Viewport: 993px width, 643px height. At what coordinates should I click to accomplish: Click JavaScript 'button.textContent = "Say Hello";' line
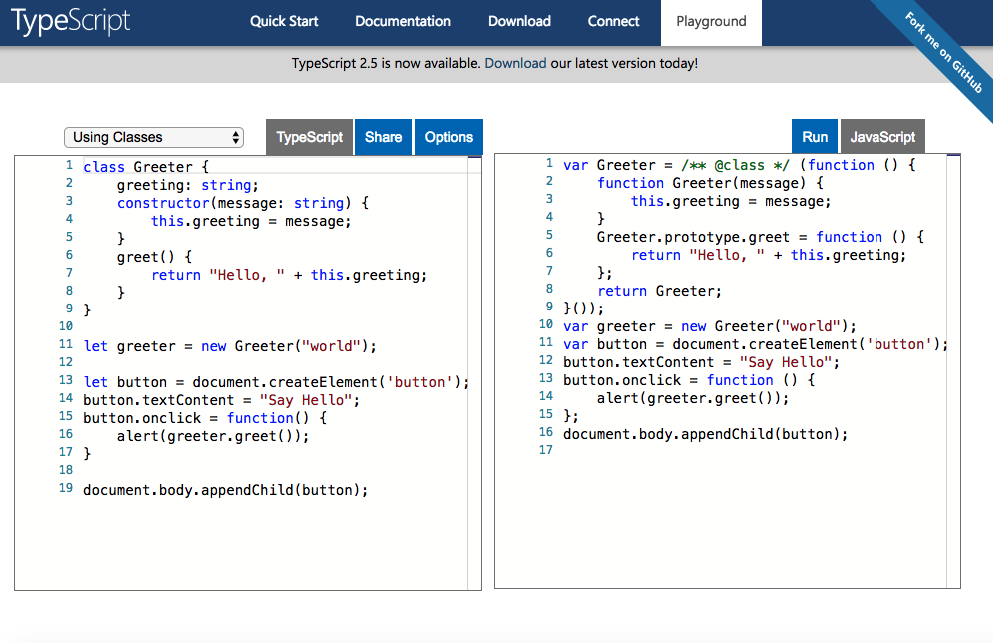[x=701, y=362]
